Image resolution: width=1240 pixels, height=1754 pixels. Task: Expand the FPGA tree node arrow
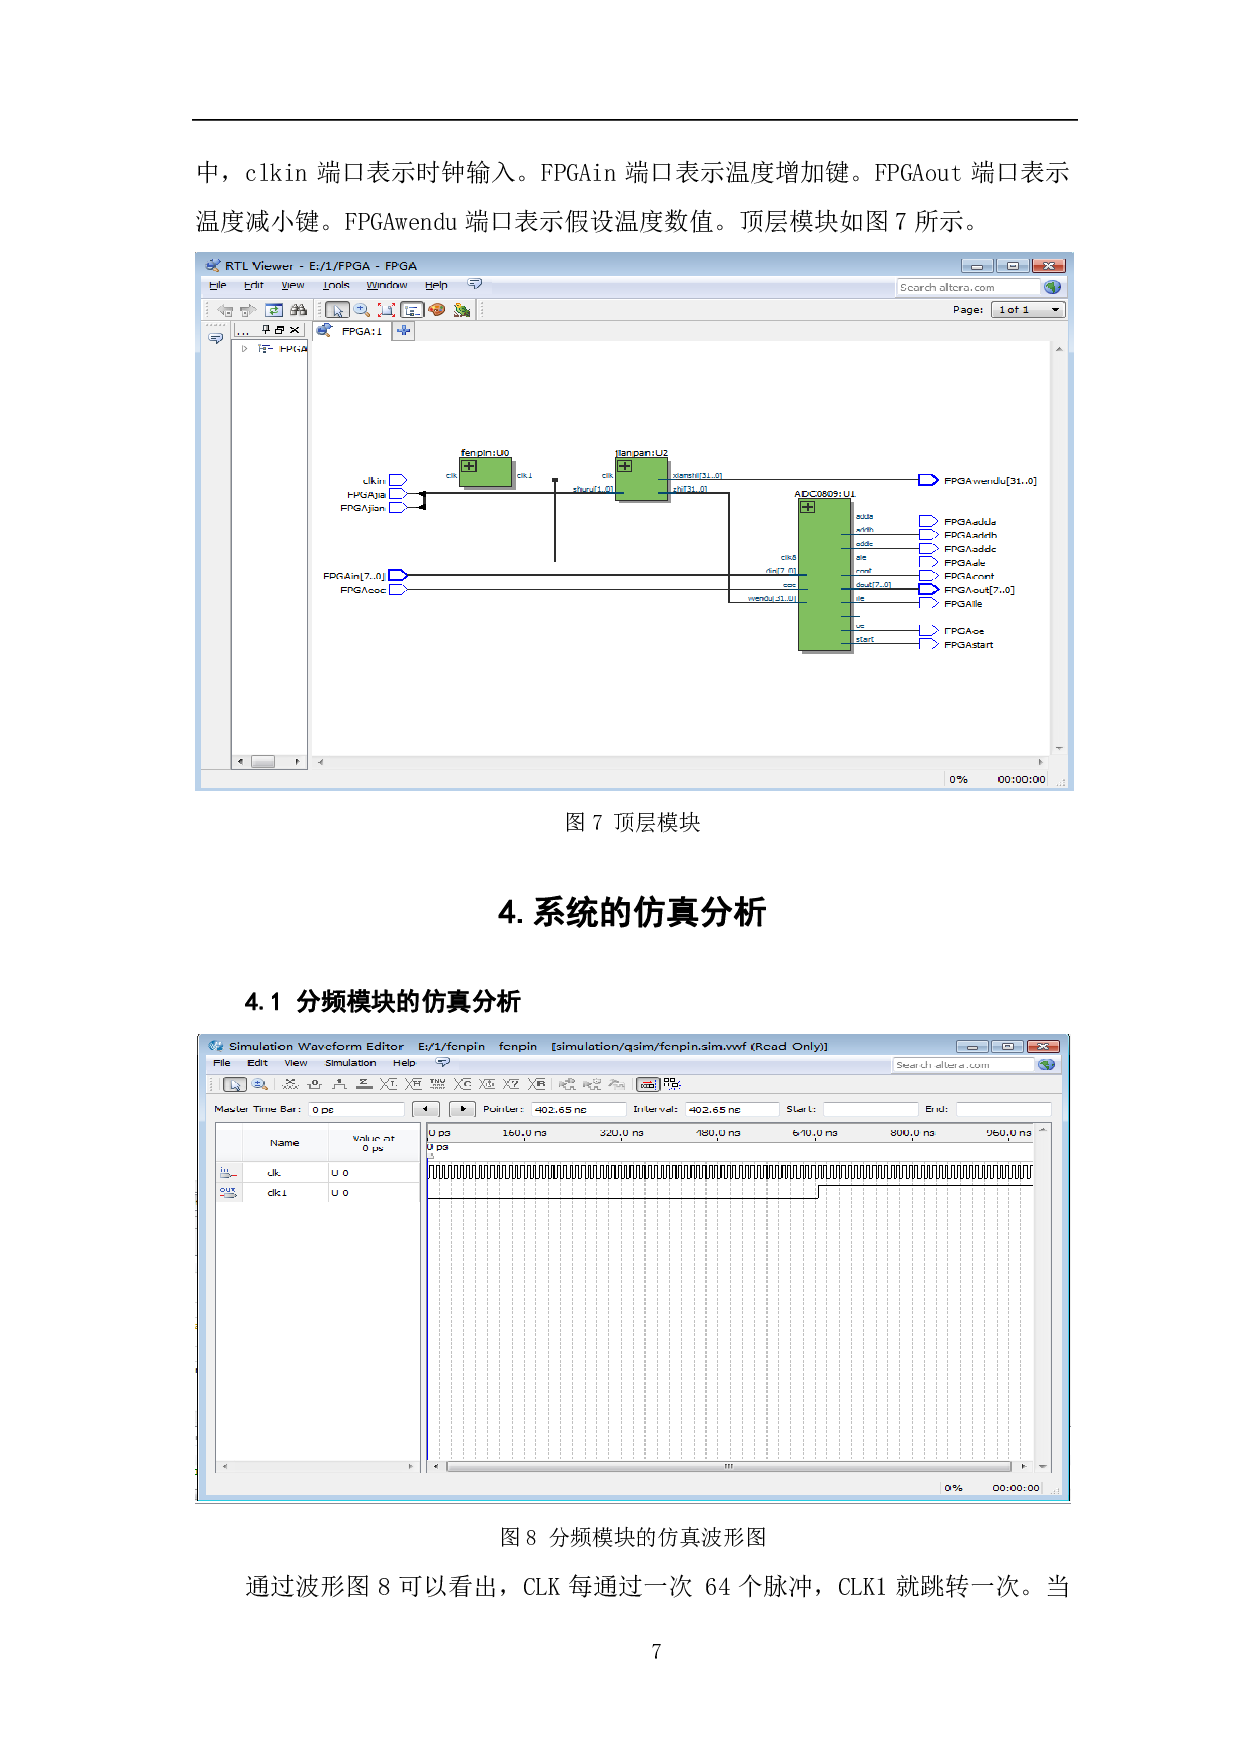coord(244,349)
